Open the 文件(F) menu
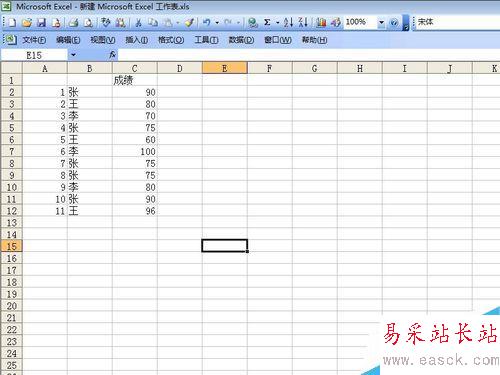 (x=34, y=40)
